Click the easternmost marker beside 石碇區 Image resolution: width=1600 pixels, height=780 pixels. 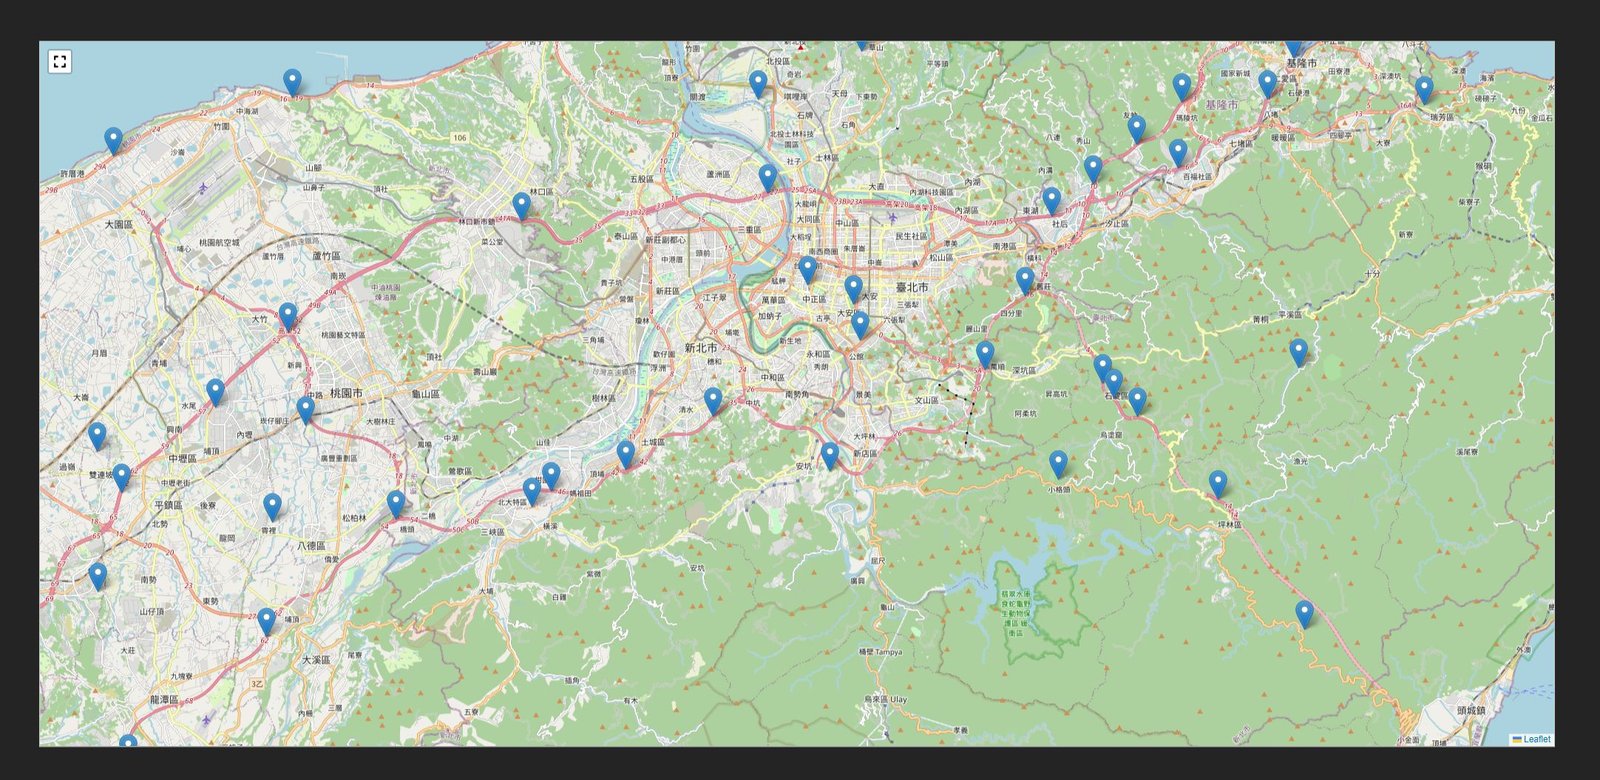1136,402
